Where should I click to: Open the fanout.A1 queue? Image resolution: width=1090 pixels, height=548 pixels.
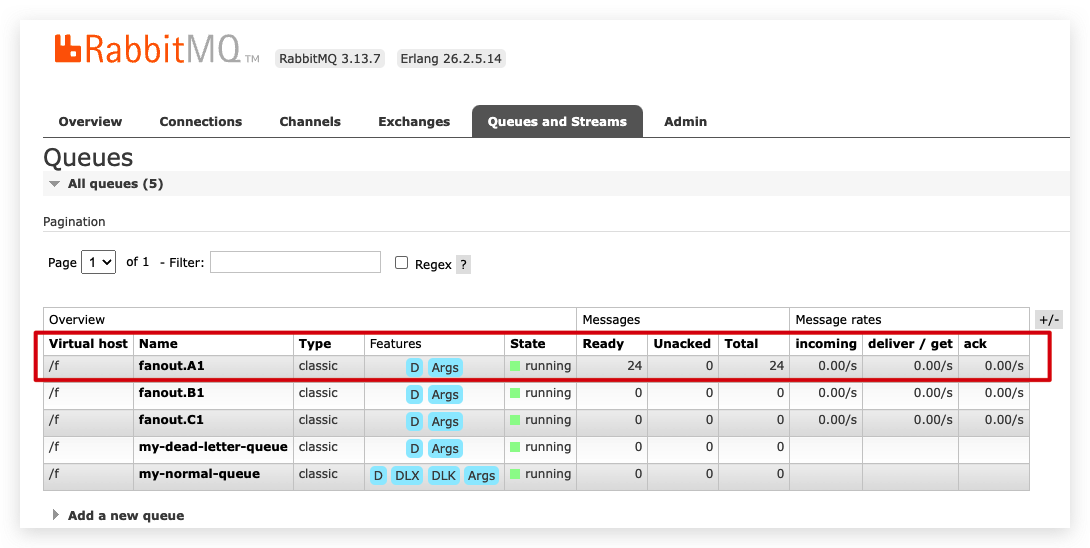[172, 366]
